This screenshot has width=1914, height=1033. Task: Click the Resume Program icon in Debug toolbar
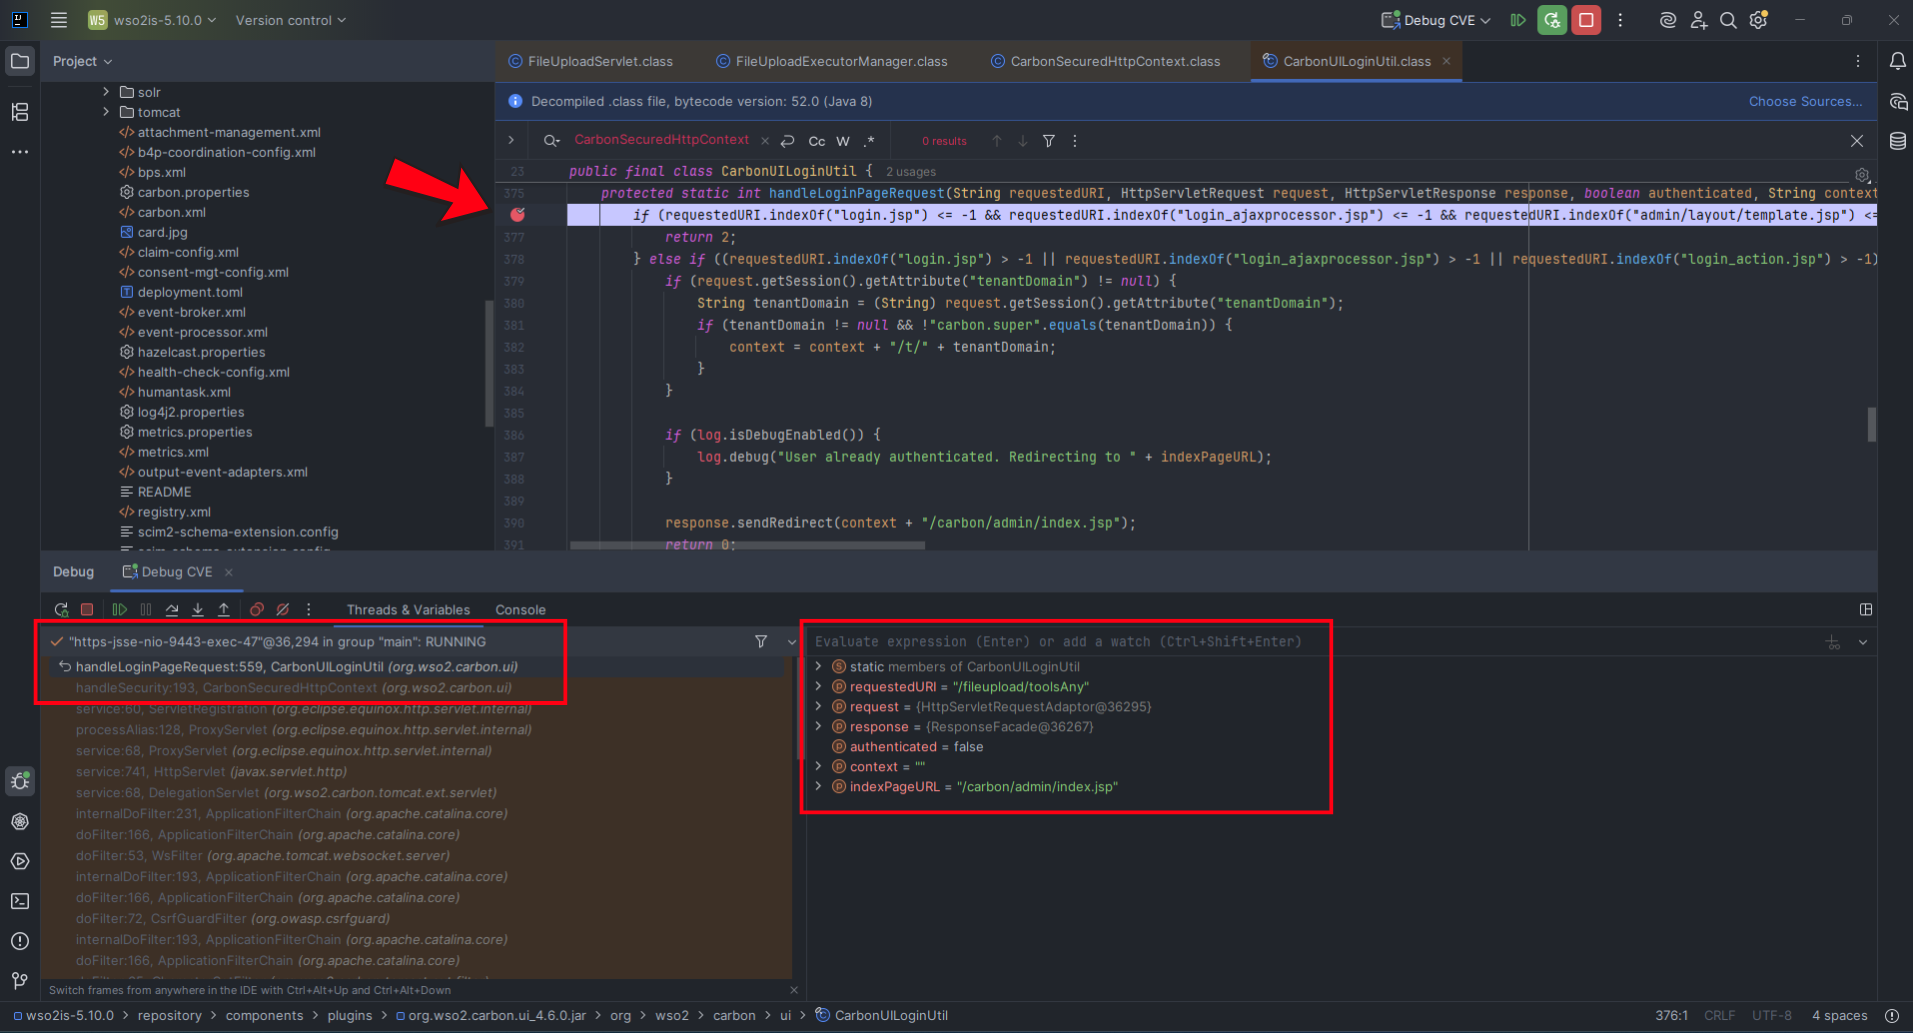(x=120, y=609)
